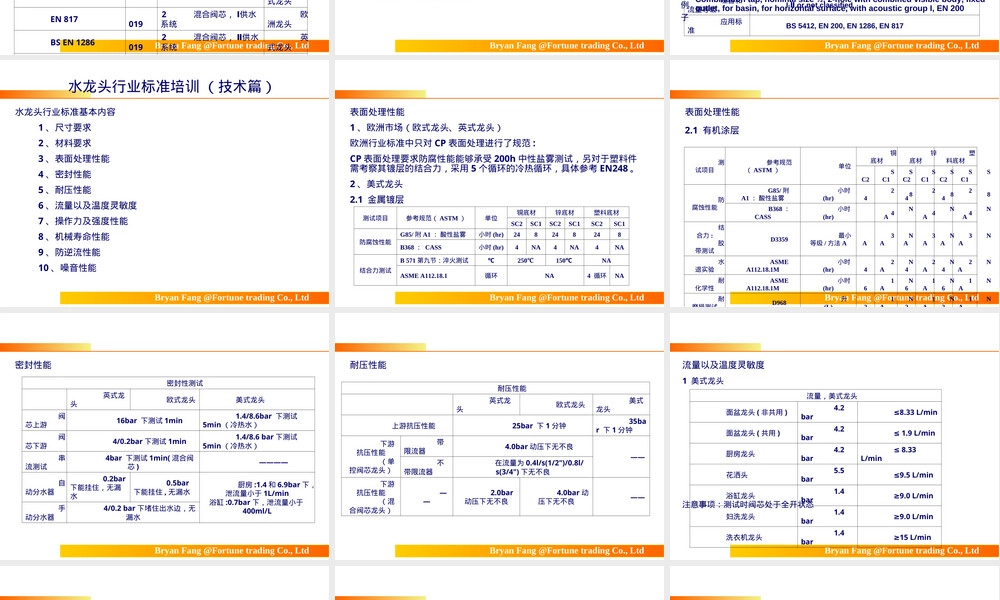
Task: Click list item 7、操作力及强度性能
Action: (83, 221)
